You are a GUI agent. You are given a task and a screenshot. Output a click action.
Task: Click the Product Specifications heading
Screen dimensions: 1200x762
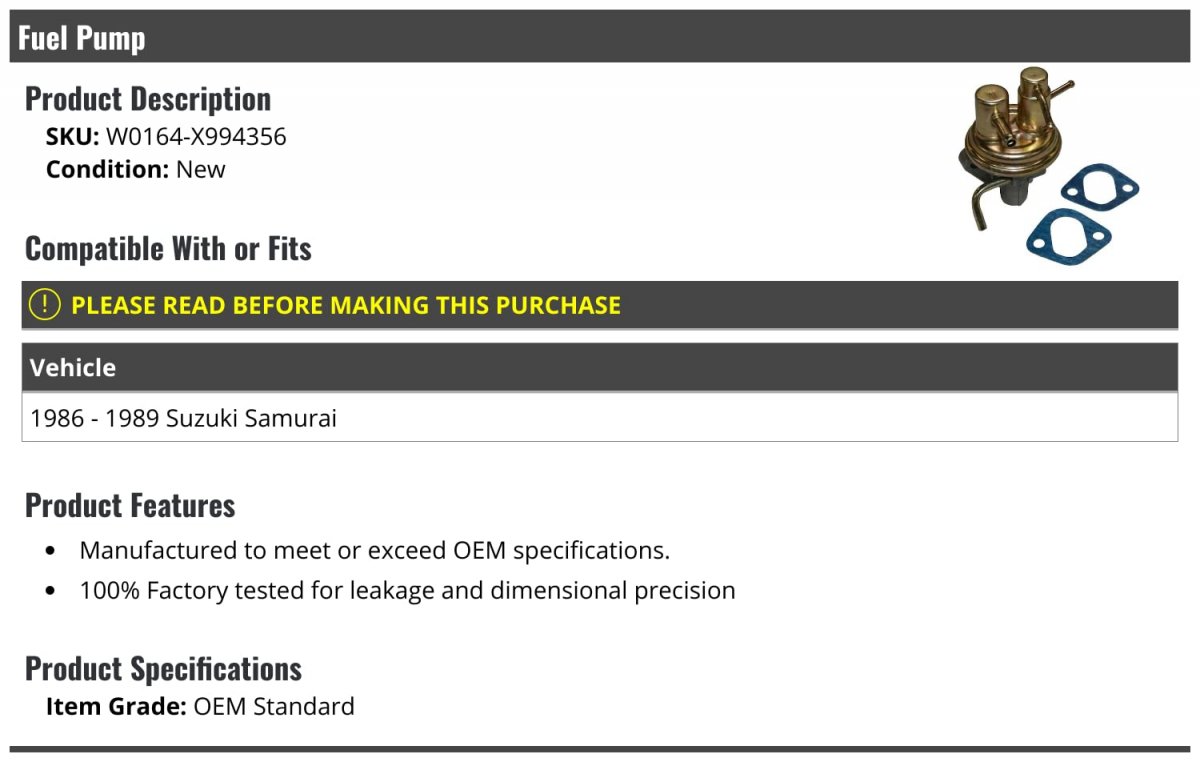click(x=163, y=668)
